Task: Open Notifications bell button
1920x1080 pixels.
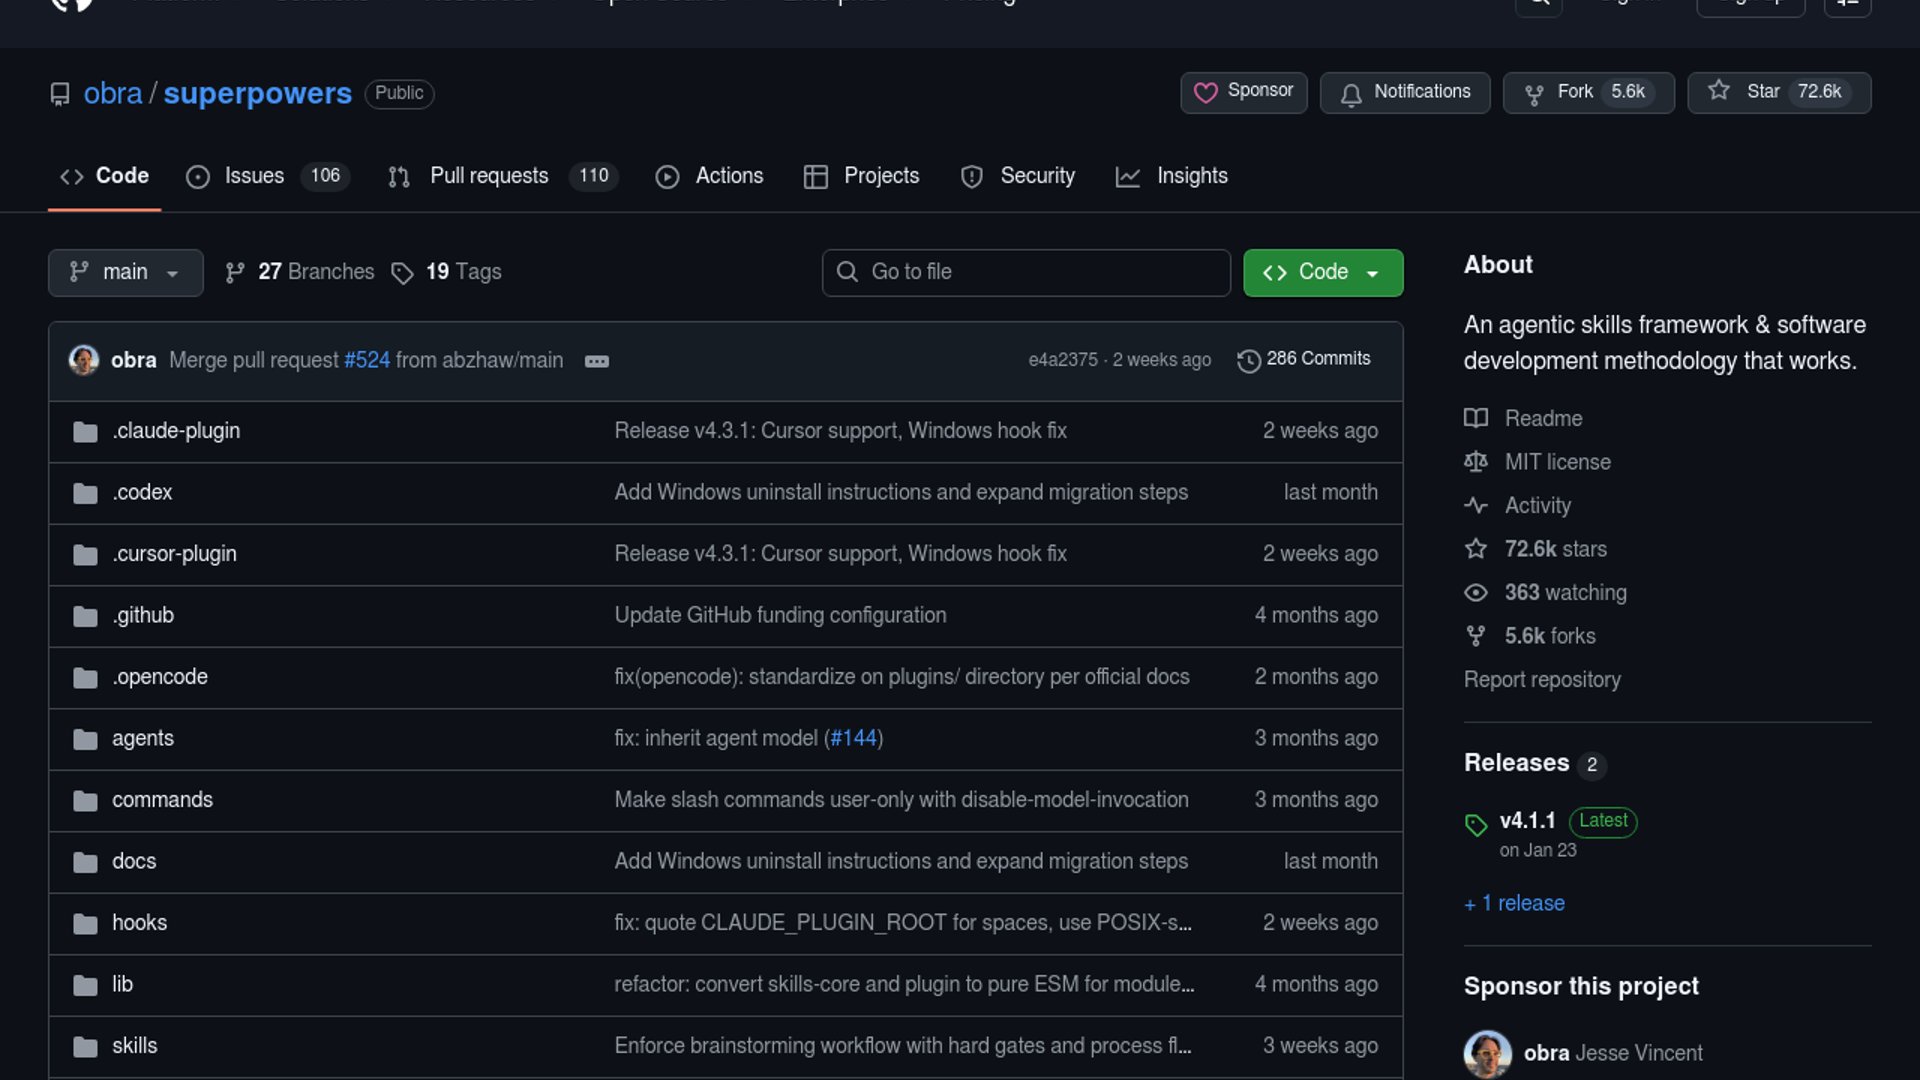Action: pyautogui.click(x=1405, y=92)
